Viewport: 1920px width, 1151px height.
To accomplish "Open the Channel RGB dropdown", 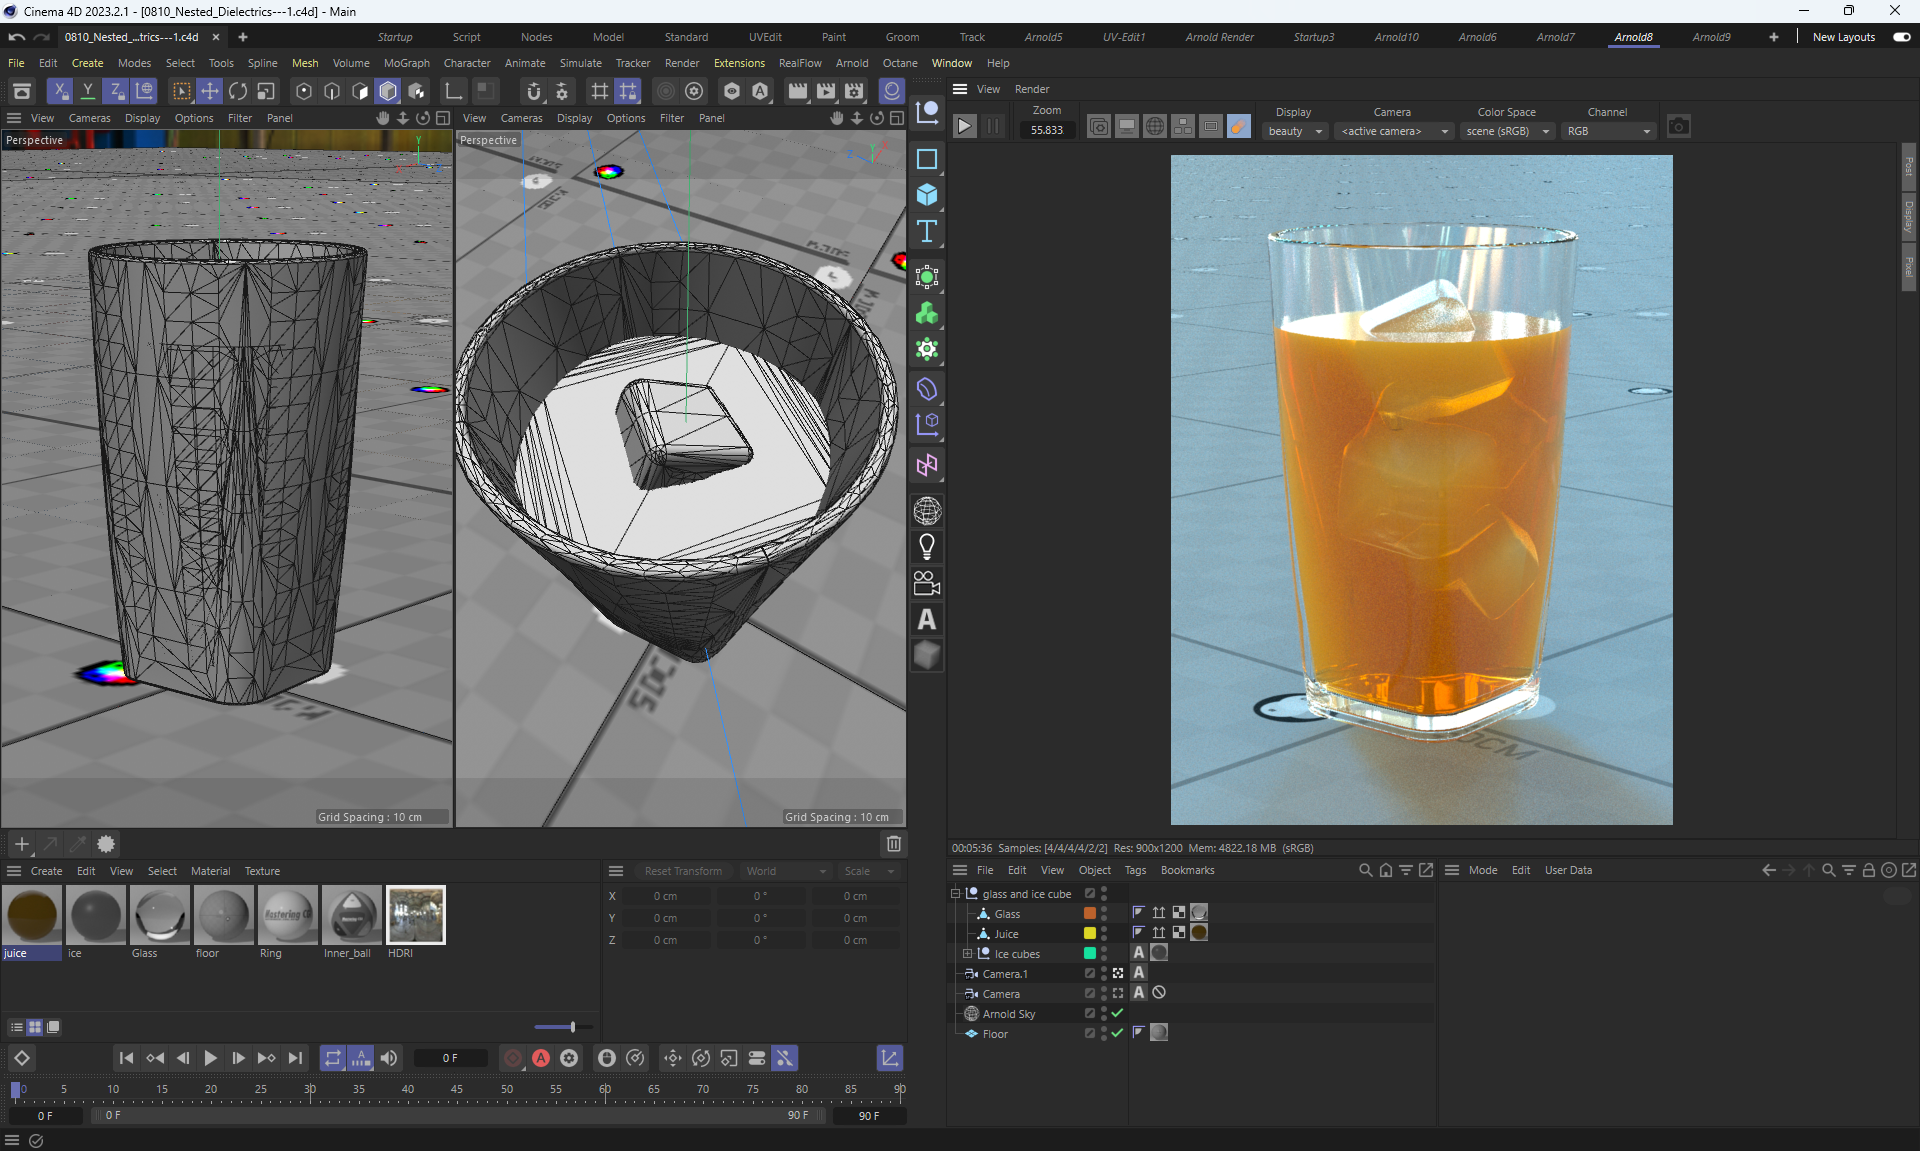I will click(x=1608, y=131).
